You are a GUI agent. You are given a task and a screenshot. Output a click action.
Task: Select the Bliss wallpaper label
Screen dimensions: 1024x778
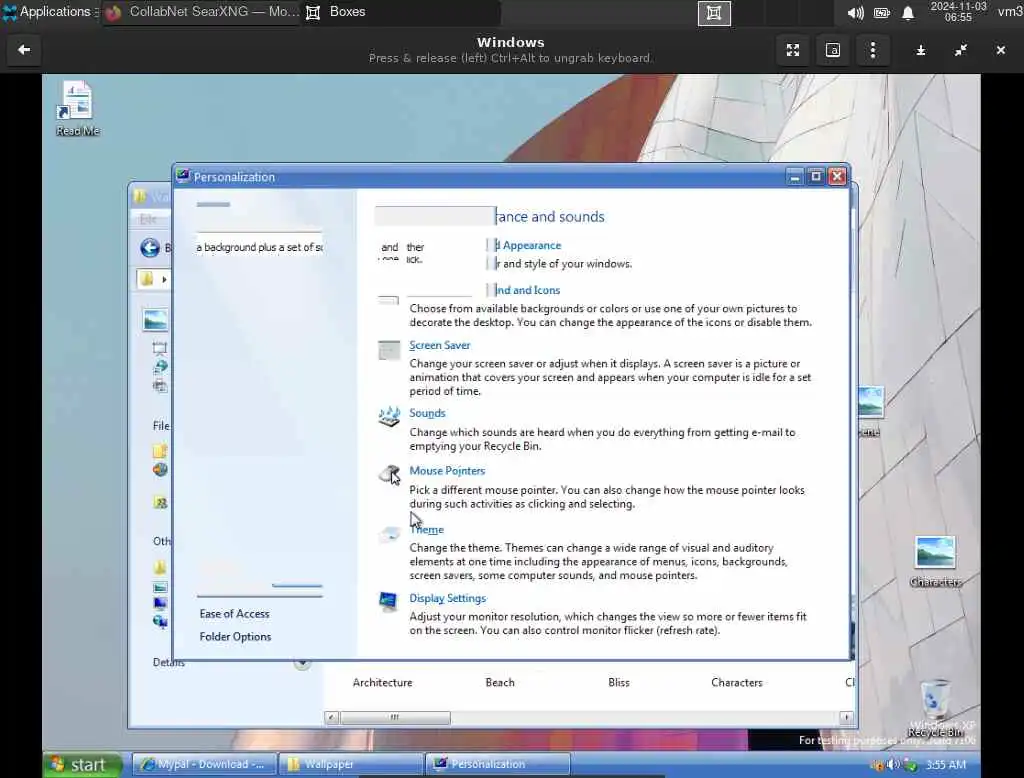tap(618, 683)
